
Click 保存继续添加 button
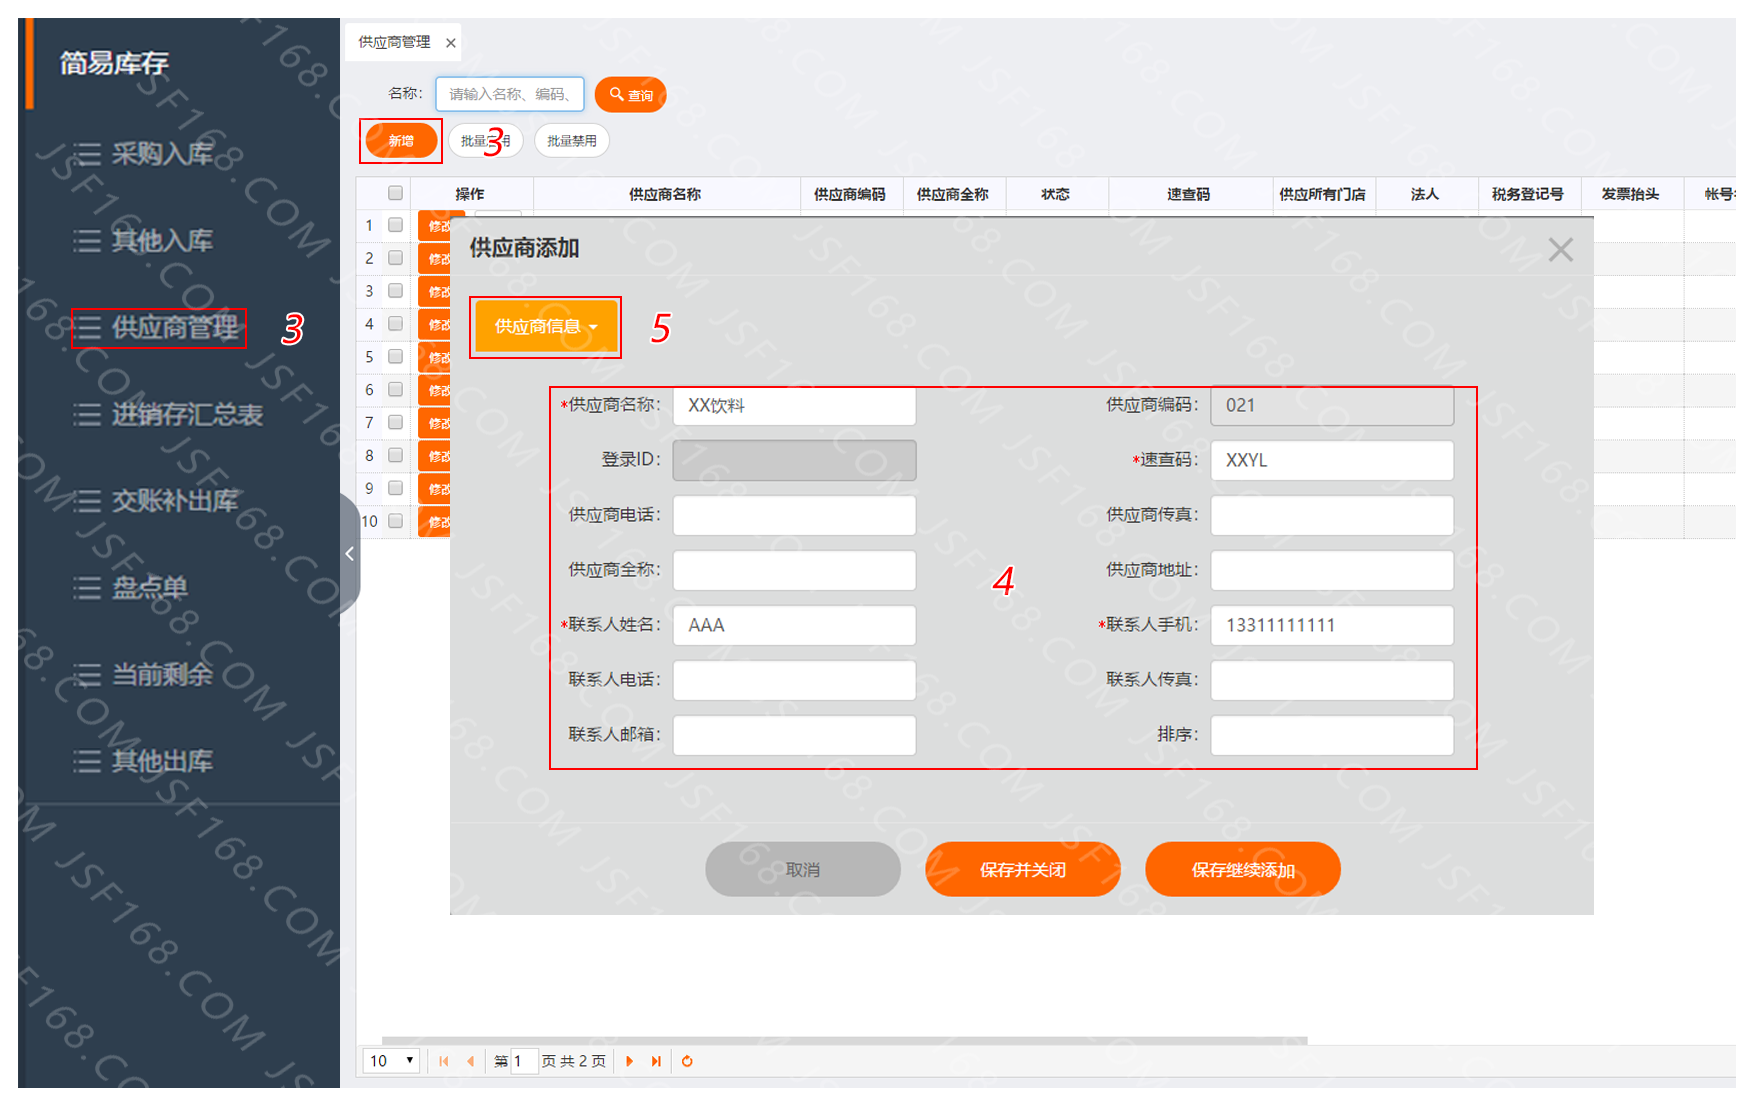[1243, 869]
